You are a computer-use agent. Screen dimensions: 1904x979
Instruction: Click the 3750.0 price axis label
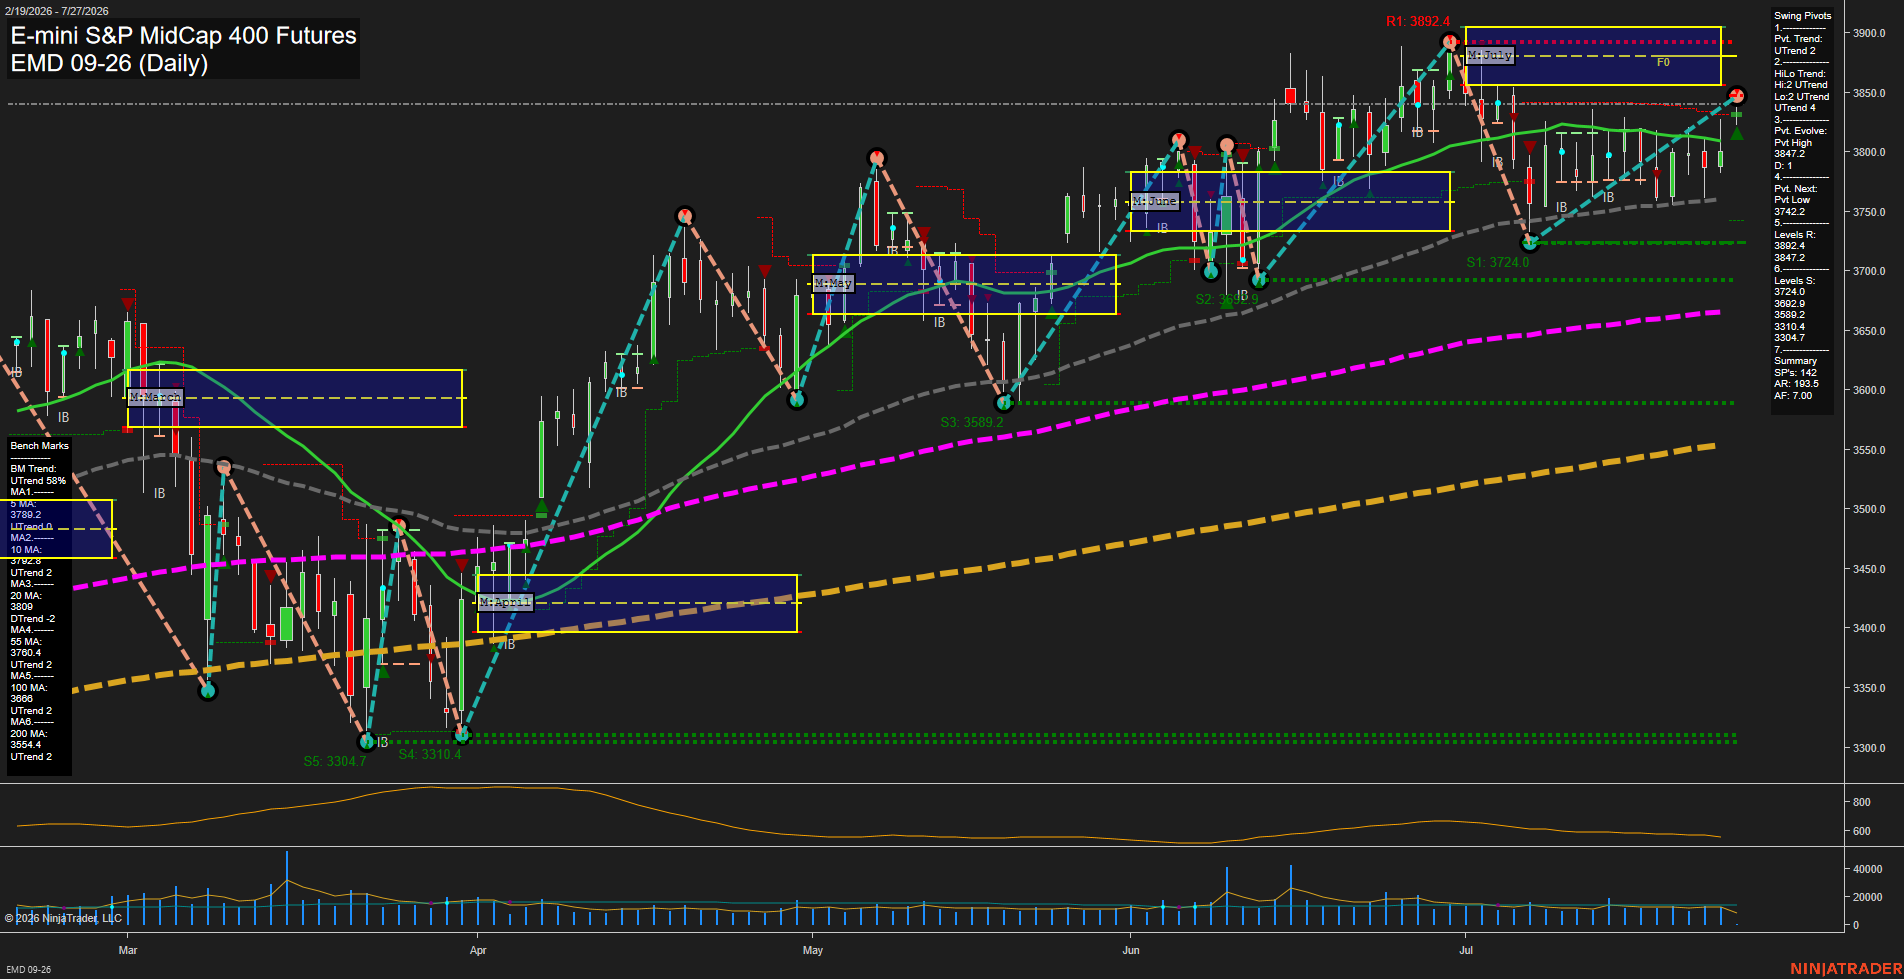coord(1869,212)
